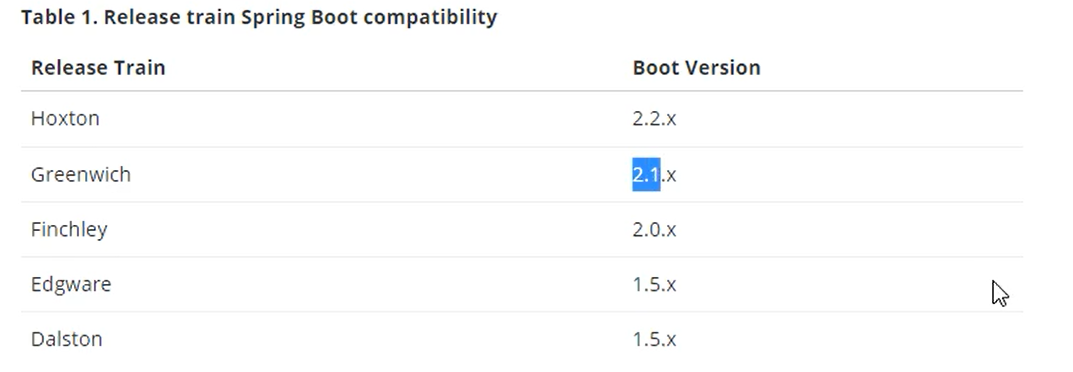This screenshot has height=372, width=1073.
Task: Click the highlighted 2.1 text in Greenwich row
Action: click(x=646, y=174)
